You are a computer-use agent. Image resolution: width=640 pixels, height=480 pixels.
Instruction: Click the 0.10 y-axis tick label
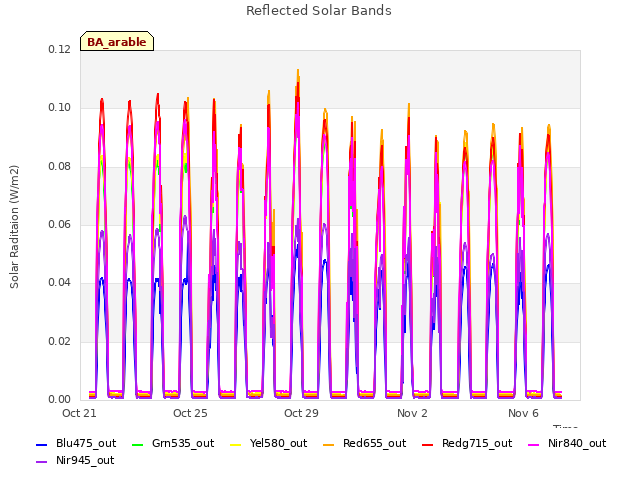tap(60, 108)
